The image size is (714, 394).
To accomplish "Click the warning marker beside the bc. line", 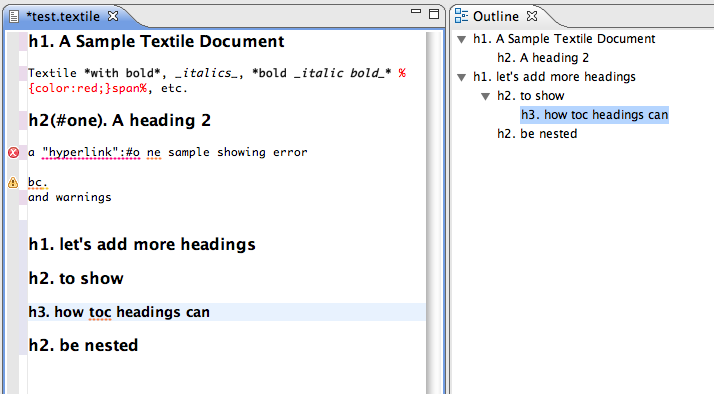I will point(13,183).
